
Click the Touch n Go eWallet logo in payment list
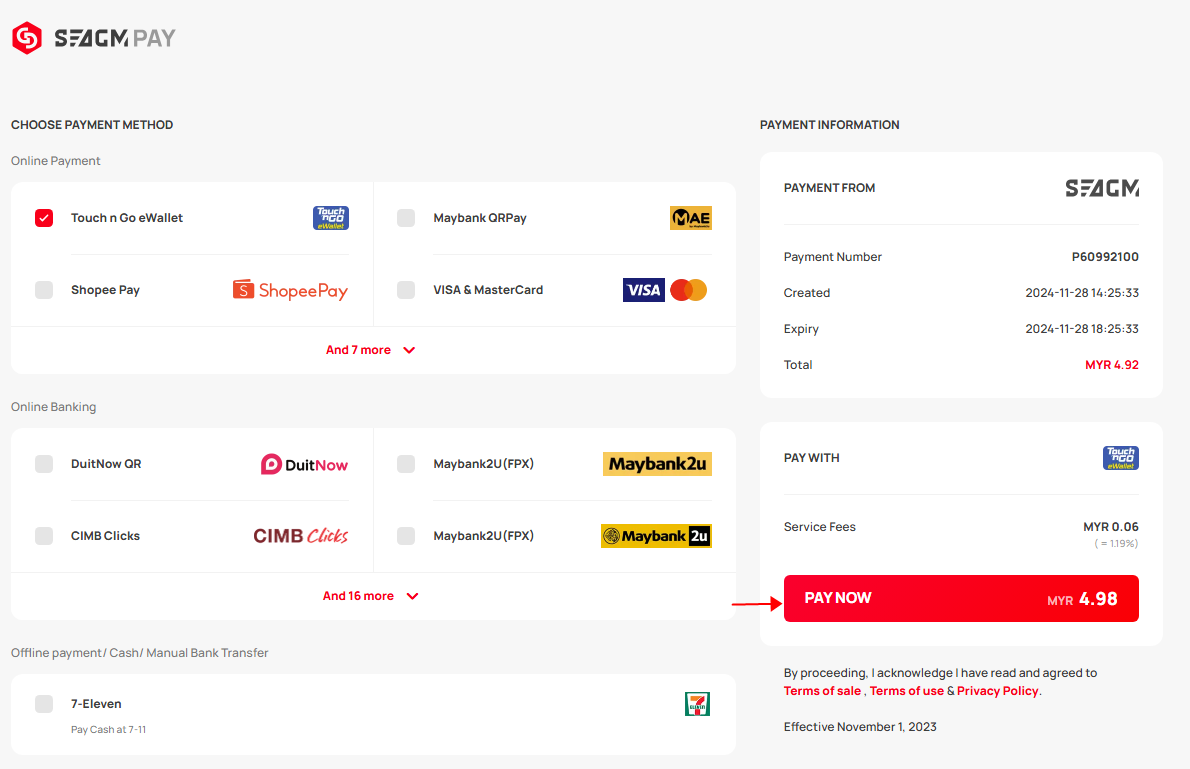click(331, 218)
